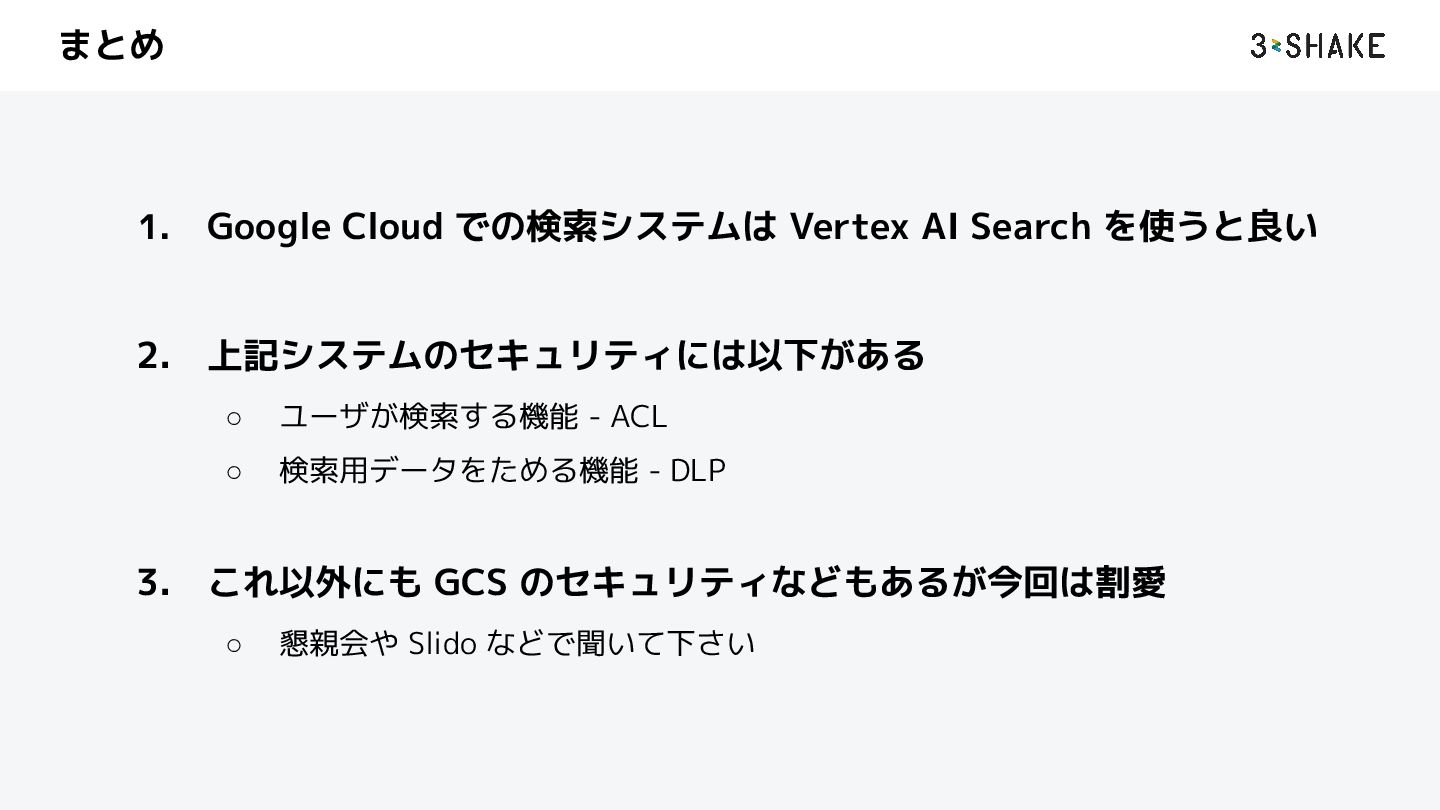Click the number 2. list marker

pos(153,355)
